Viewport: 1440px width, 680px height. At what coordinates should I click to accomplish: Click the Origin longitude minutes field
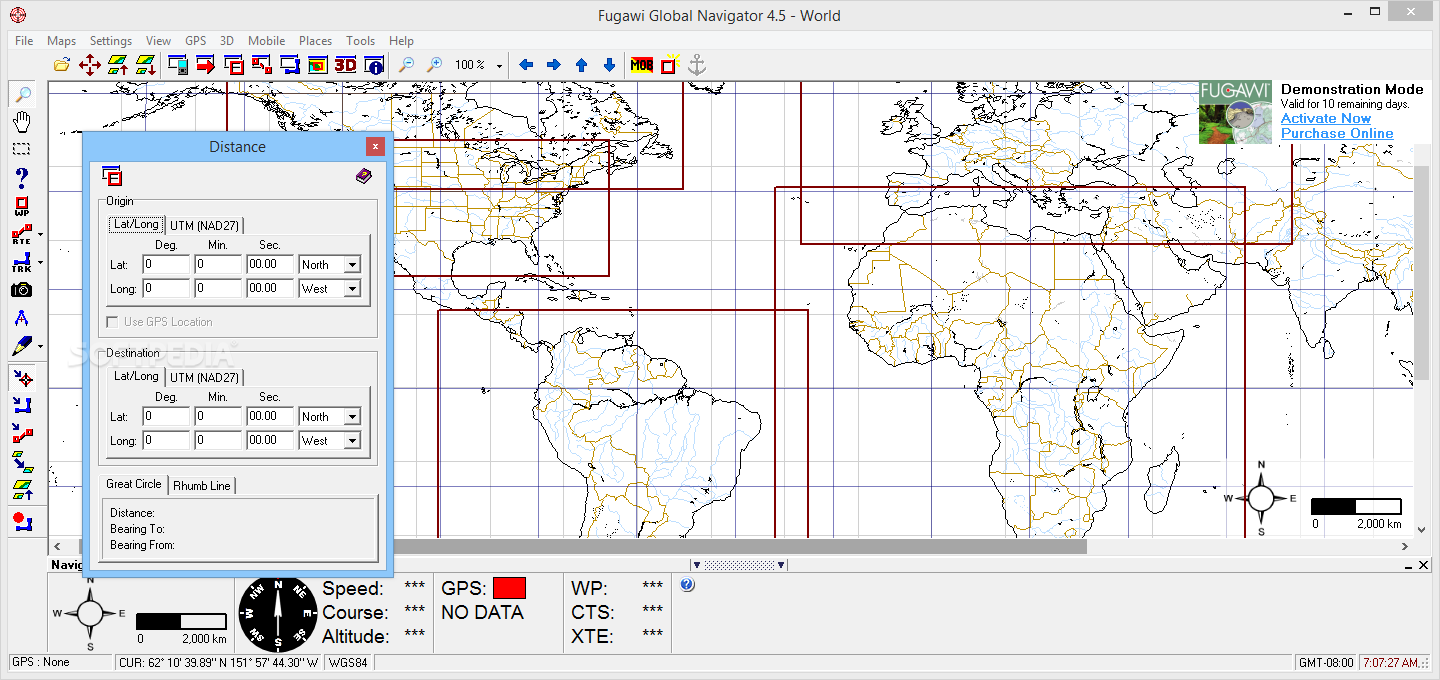(218, 289)
